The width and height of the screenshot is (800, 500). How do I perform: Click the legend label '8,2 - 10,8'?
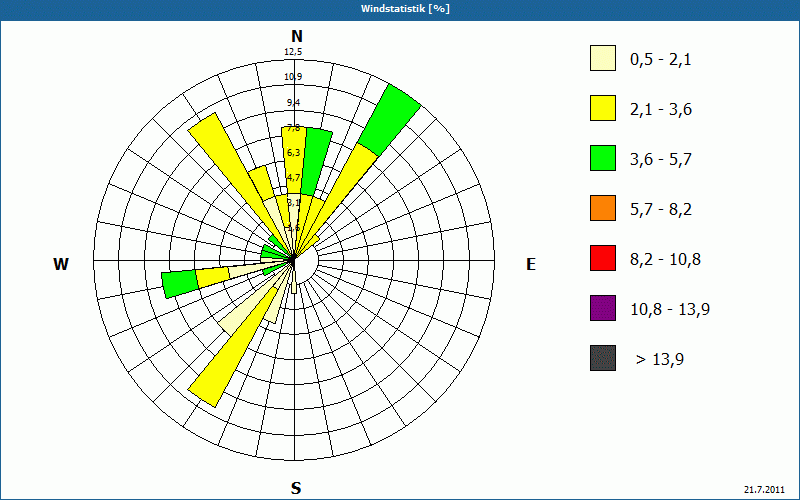point(665,260)
